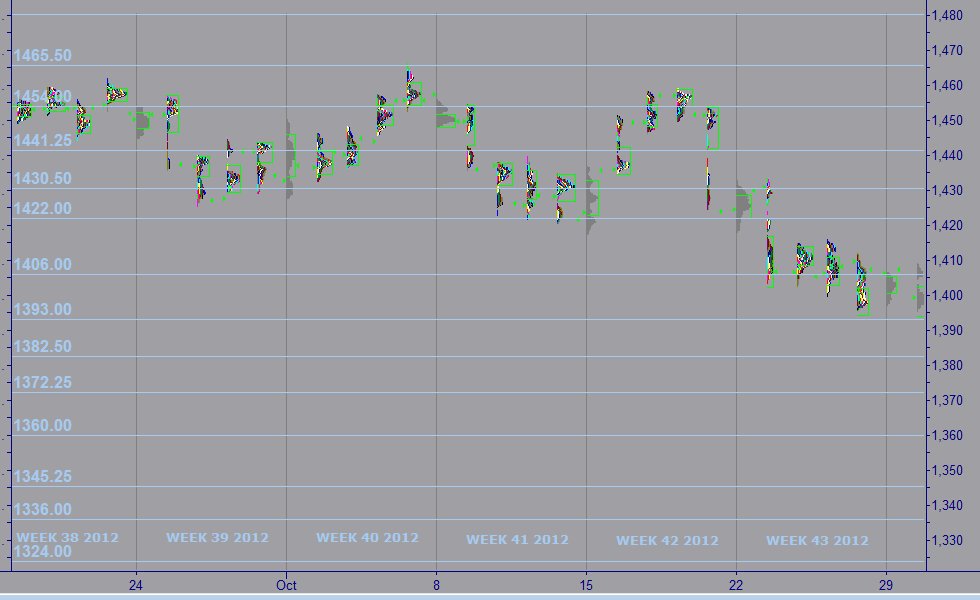The image size is (980, 600).
Task: Click the 1406.00 price level label
Action: 42,265
